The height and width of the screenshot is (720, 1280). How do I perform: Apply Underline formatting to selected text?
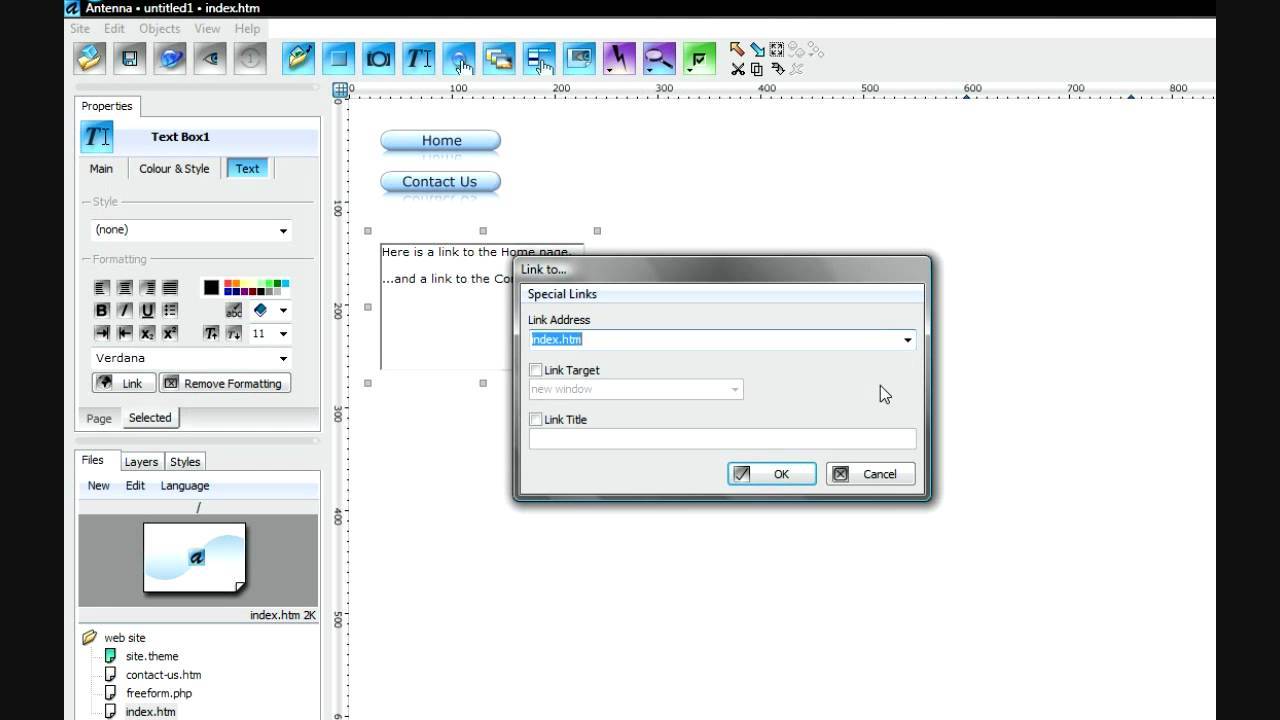pyautogui.click(x=147, y=310)
